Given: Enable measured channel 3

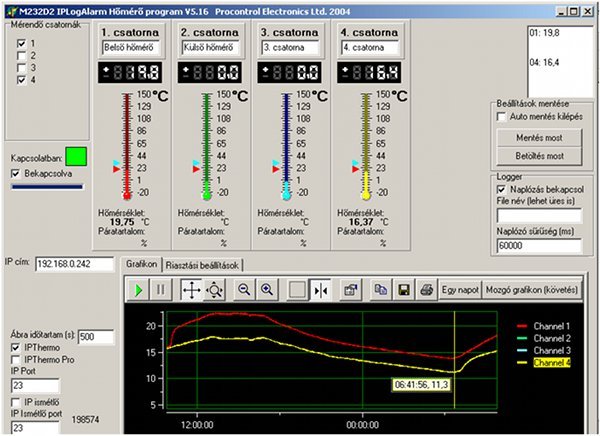Looking at the screenshot, I should click(21, 68).
